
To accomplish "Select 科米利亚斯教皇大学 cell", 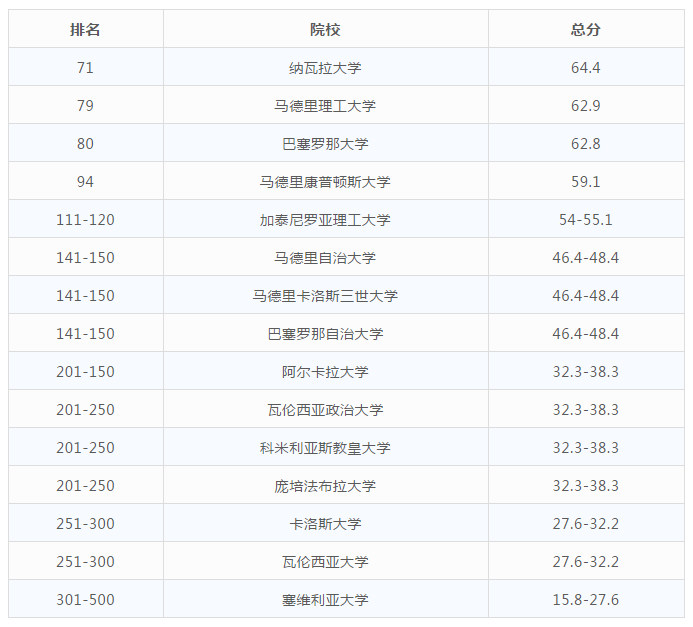I will tap(325, 448).
